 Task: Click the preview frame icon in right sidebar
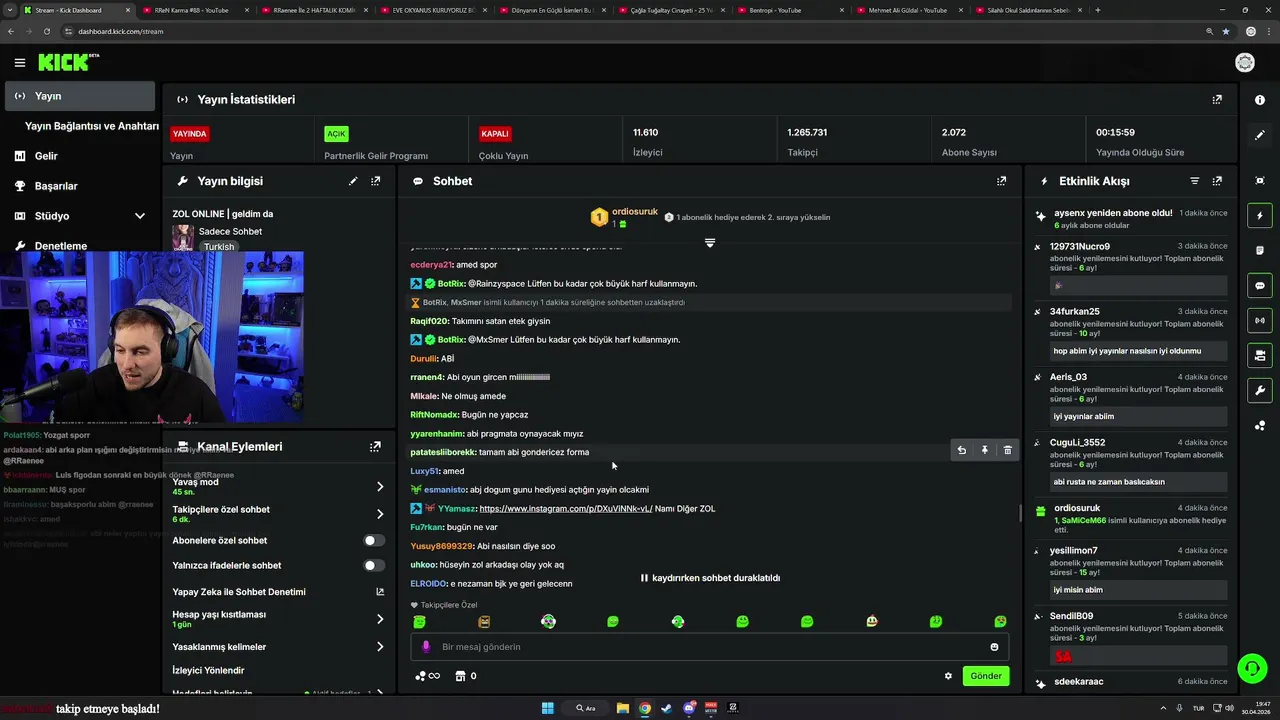(1260, 180)
